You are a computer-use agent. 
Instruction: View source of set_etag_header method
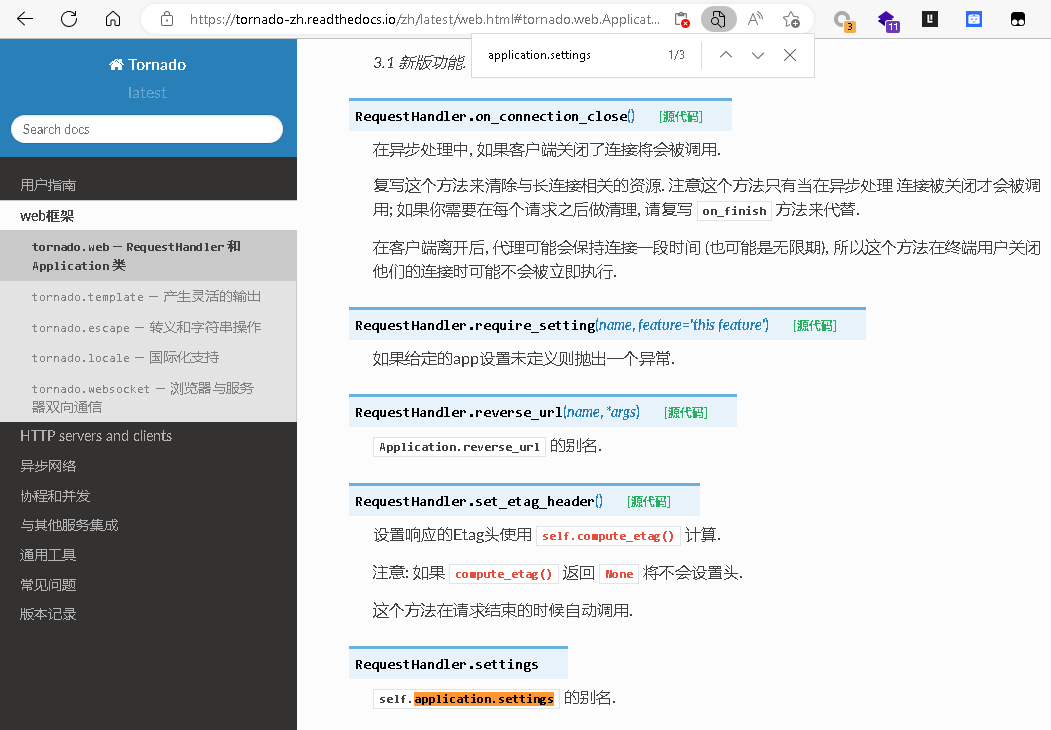[x=649, y=501]
